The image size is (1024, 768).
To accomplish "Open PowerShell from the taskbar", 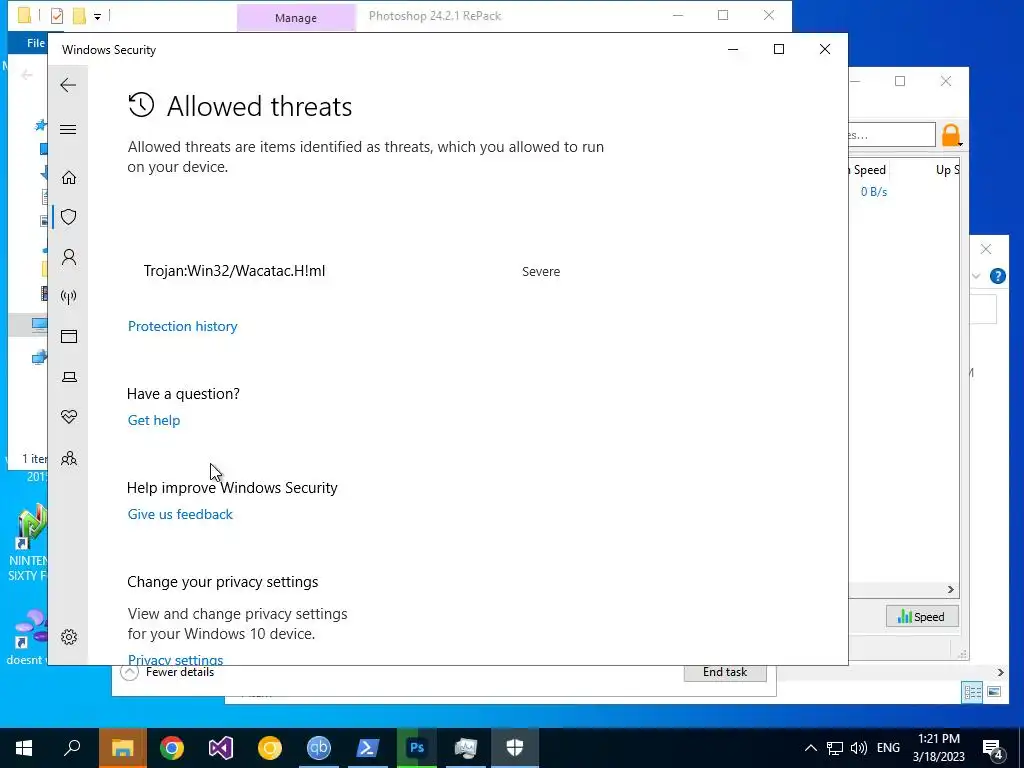I will (368, 748).
